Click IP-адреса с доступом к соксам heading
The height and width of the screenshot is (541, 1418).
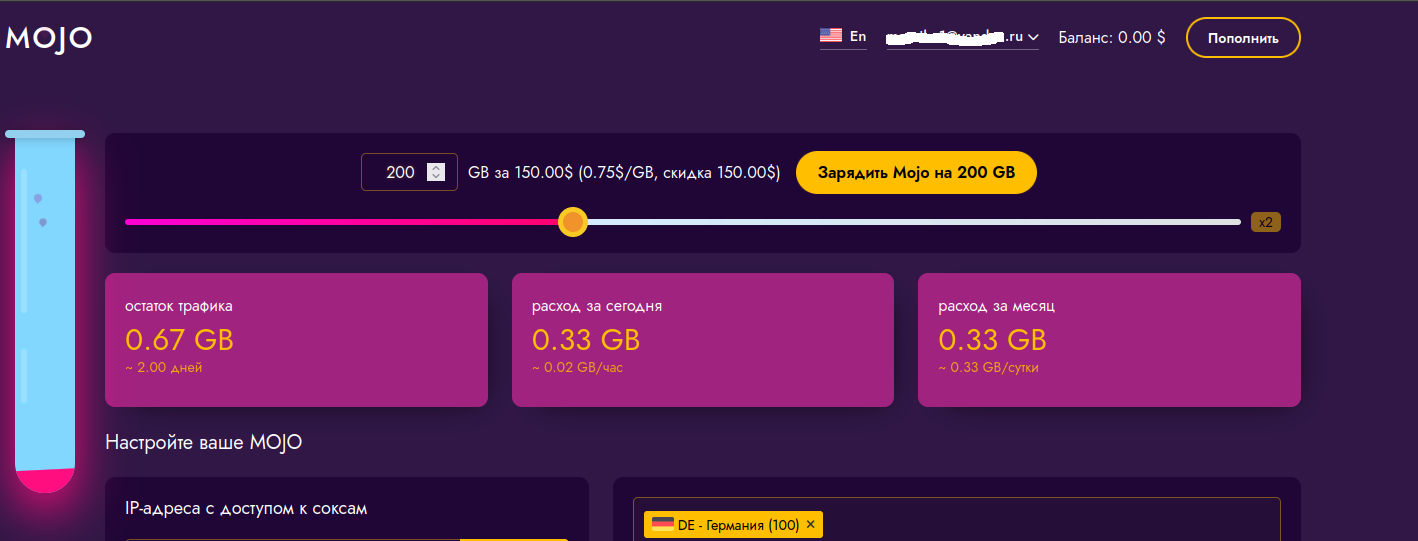click(246, 508)
